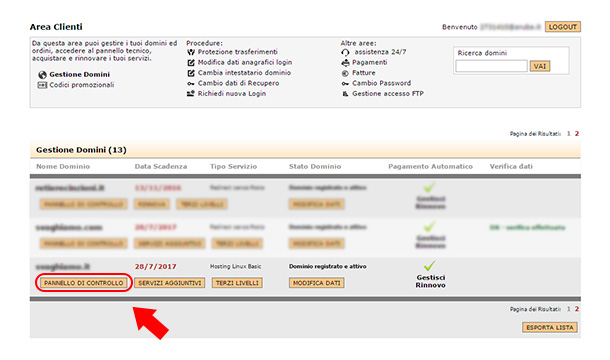Click the Protezione trasferimenti shield icon
610x360 pixels.
coord(191,52)
